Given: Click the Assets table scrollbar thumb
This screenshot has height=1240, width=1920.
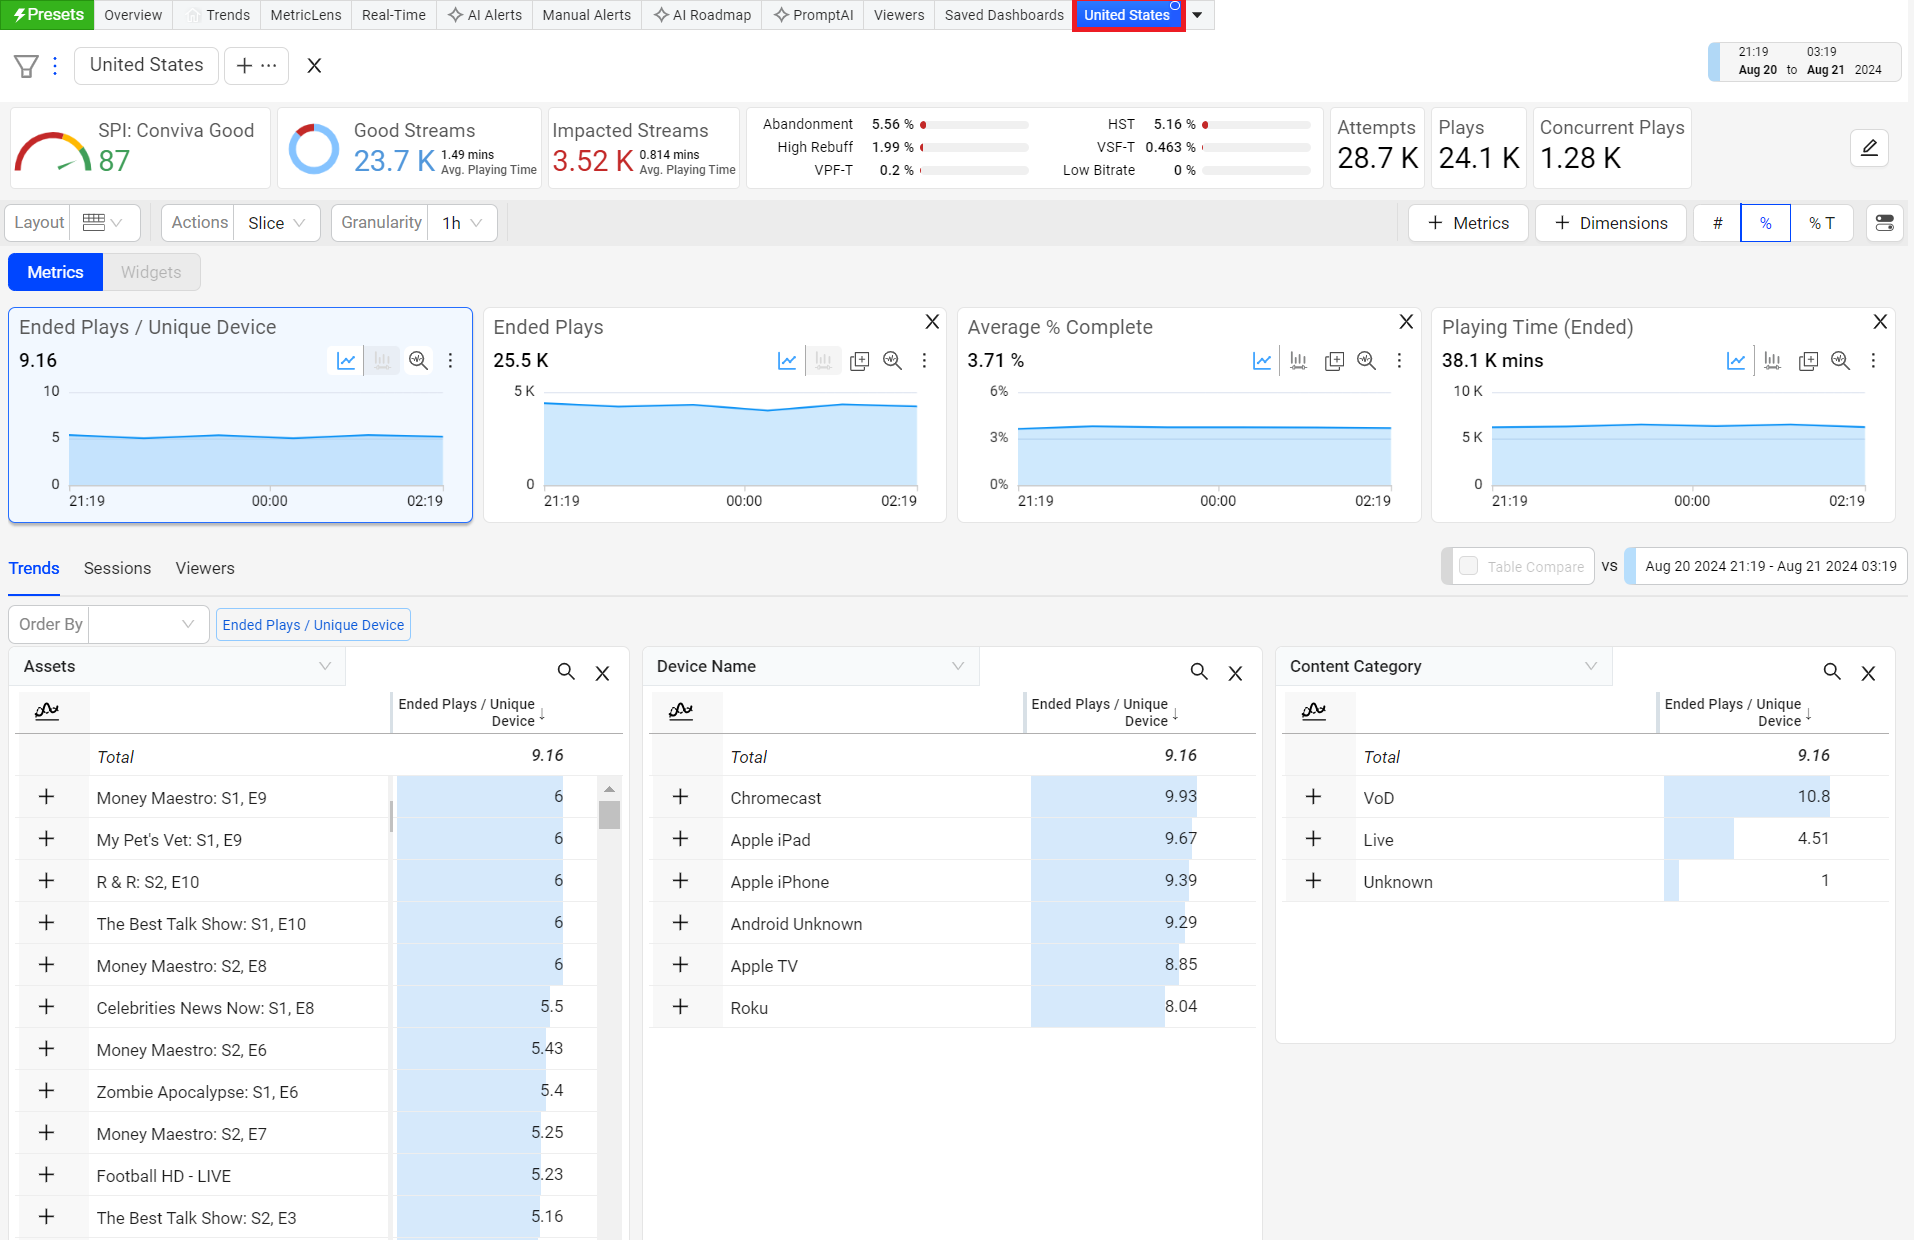Looking at the screenshot, I should (609, 814).
